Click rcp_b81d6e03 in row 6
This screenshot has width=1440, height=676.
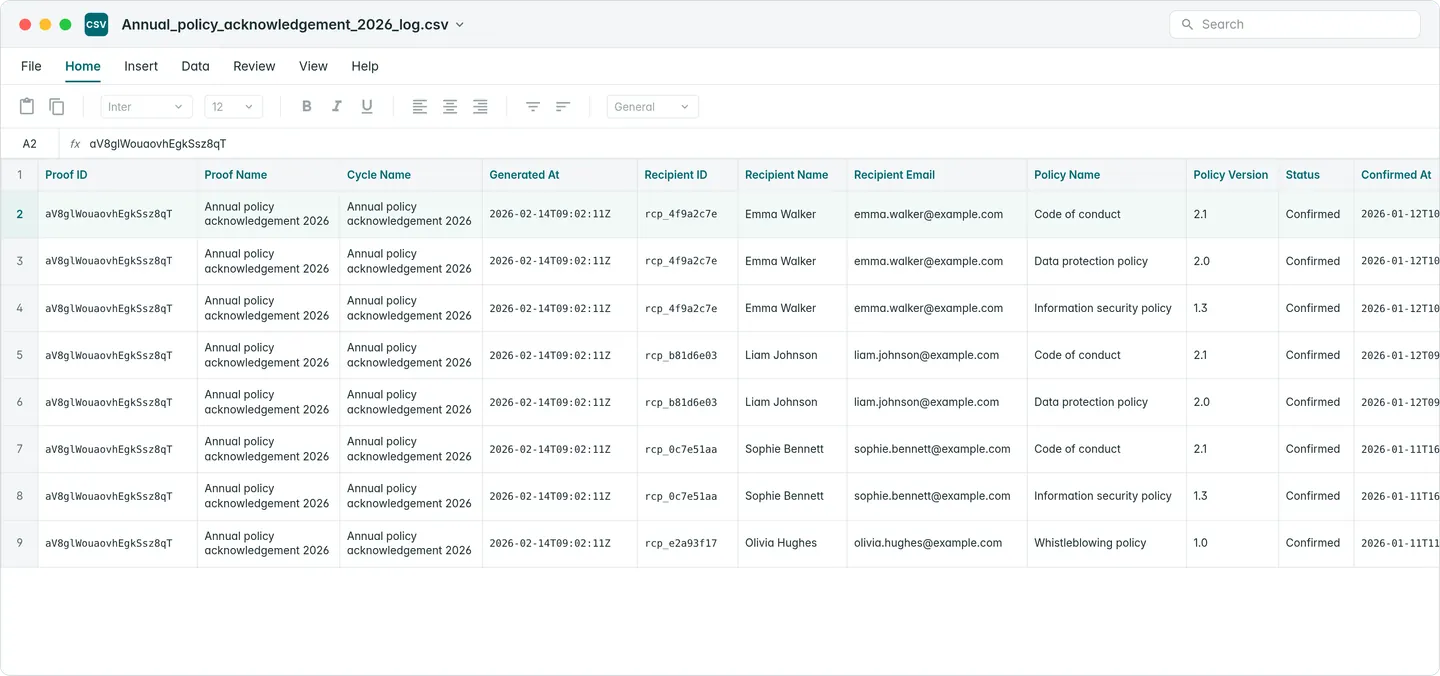point(688,402)
